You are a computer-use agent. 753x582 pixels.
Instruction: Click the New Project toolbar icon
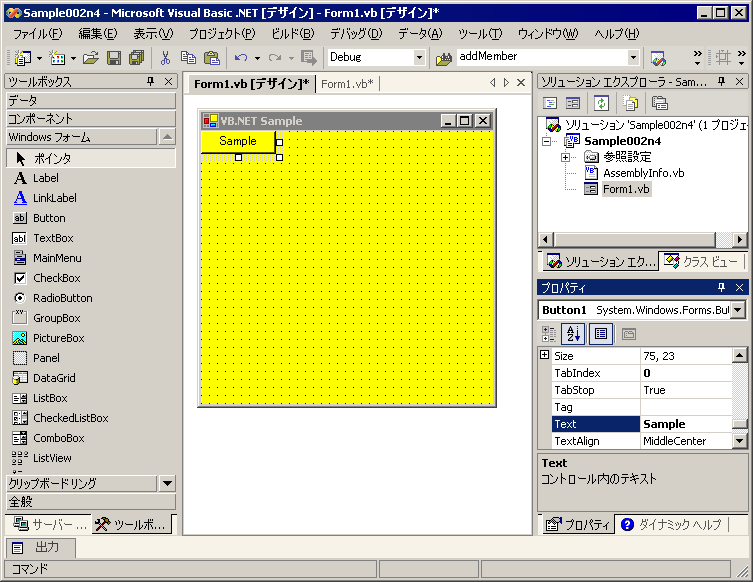pyautogui.click(x=22, y=58)
